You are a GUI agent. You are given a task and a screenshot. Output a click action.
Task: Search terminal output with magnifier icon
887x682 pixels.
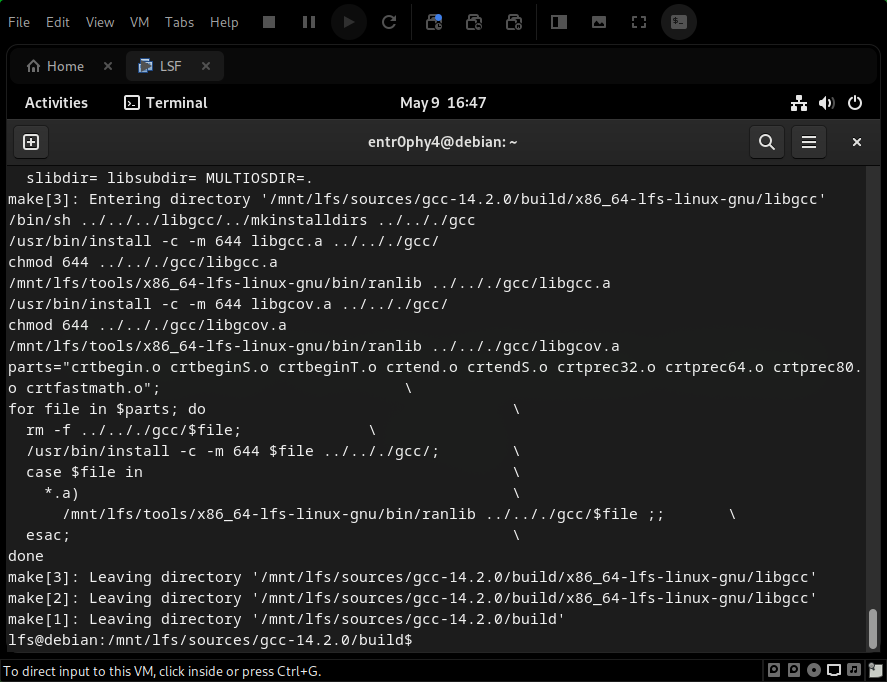tap(766, 142)
